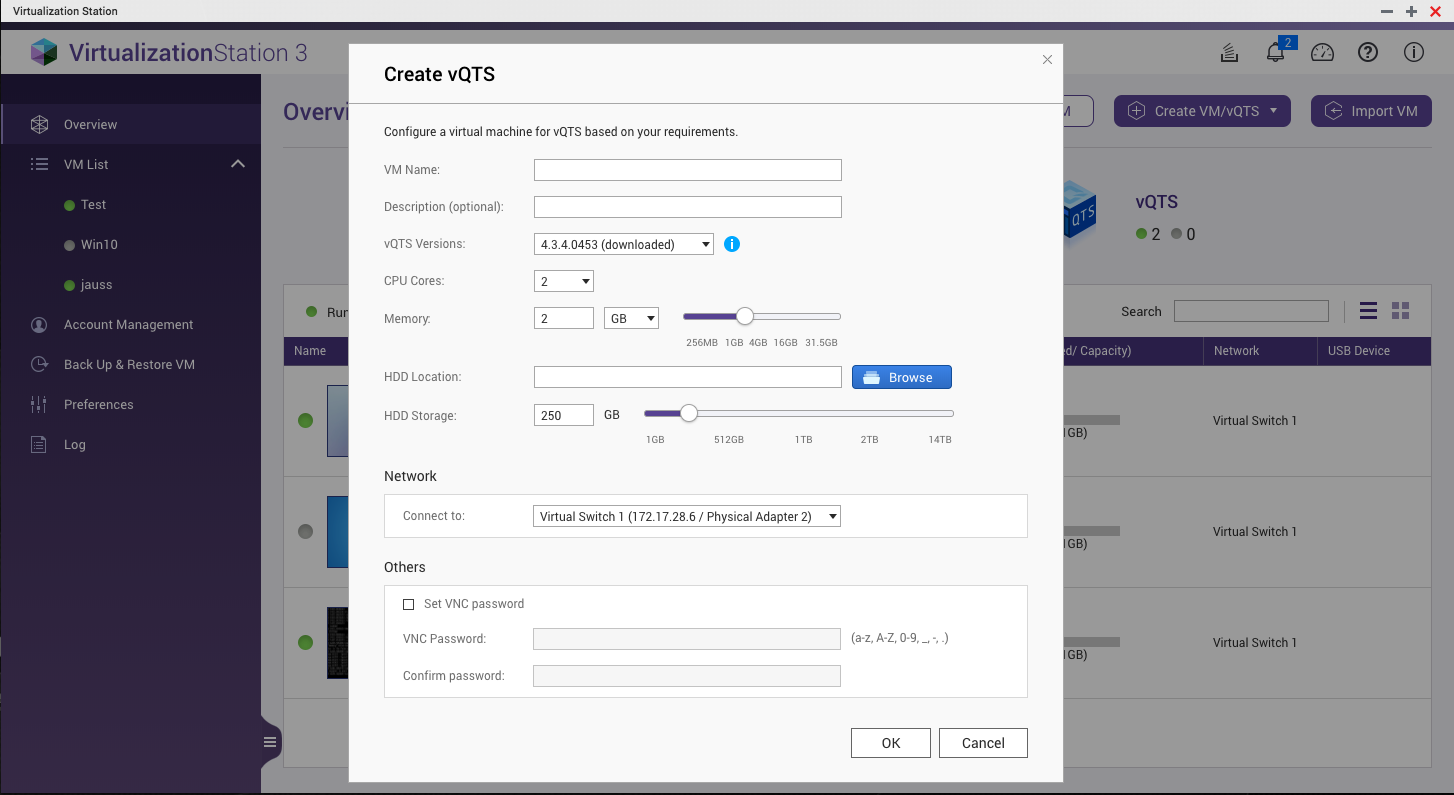Click Cancel in the dialog

coord(983,743)
